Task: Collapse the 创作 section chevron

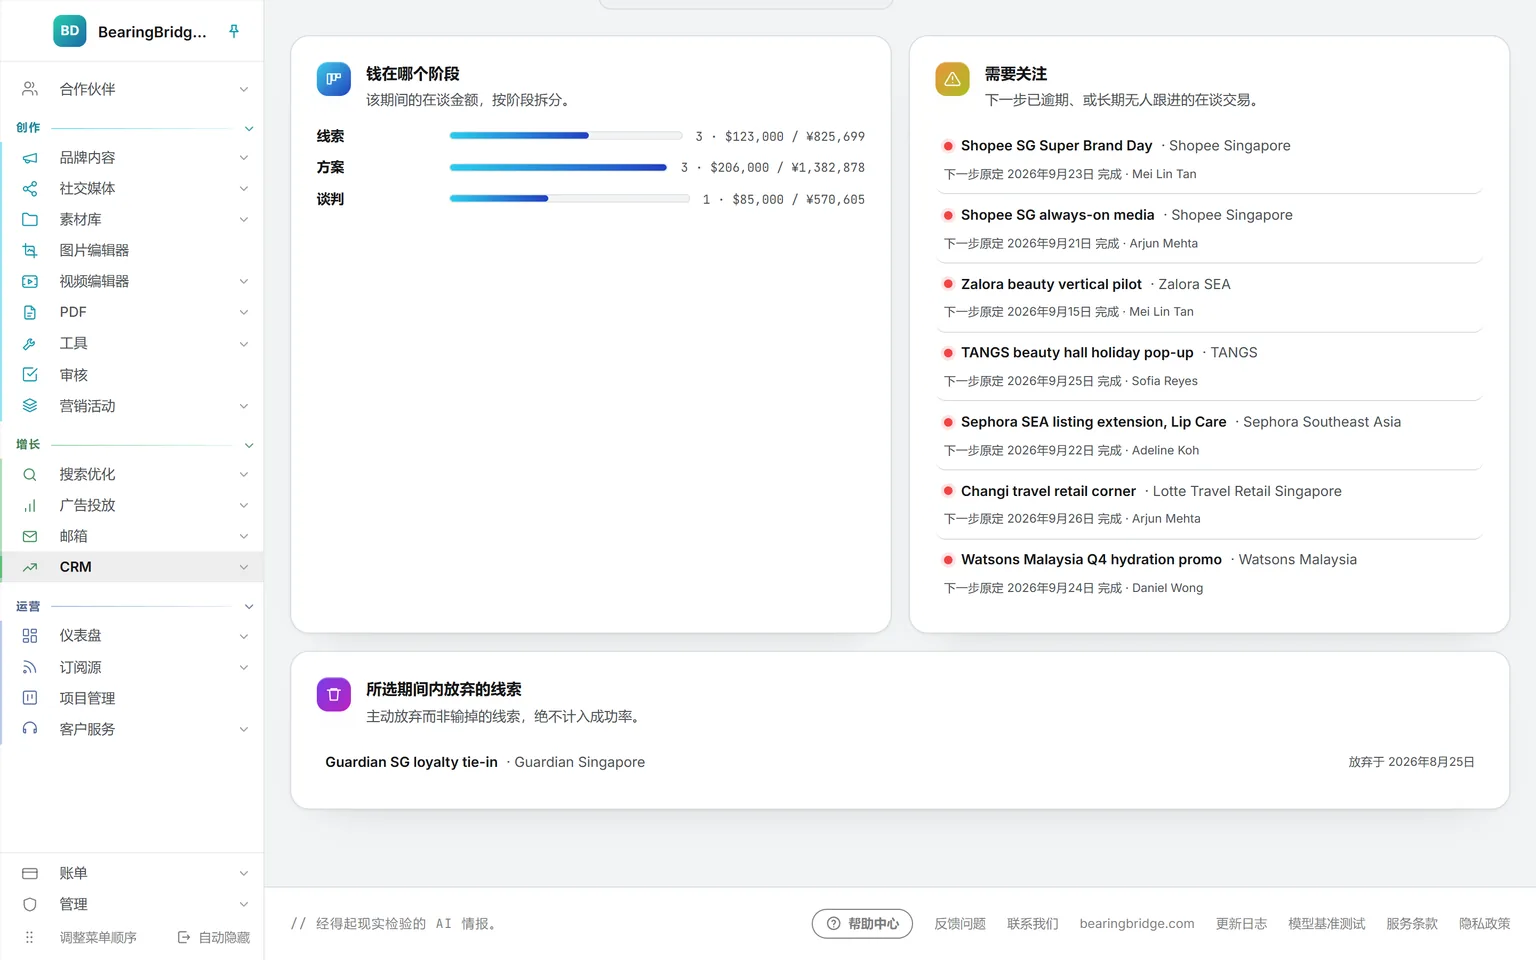Action: [x=249, y=128]
